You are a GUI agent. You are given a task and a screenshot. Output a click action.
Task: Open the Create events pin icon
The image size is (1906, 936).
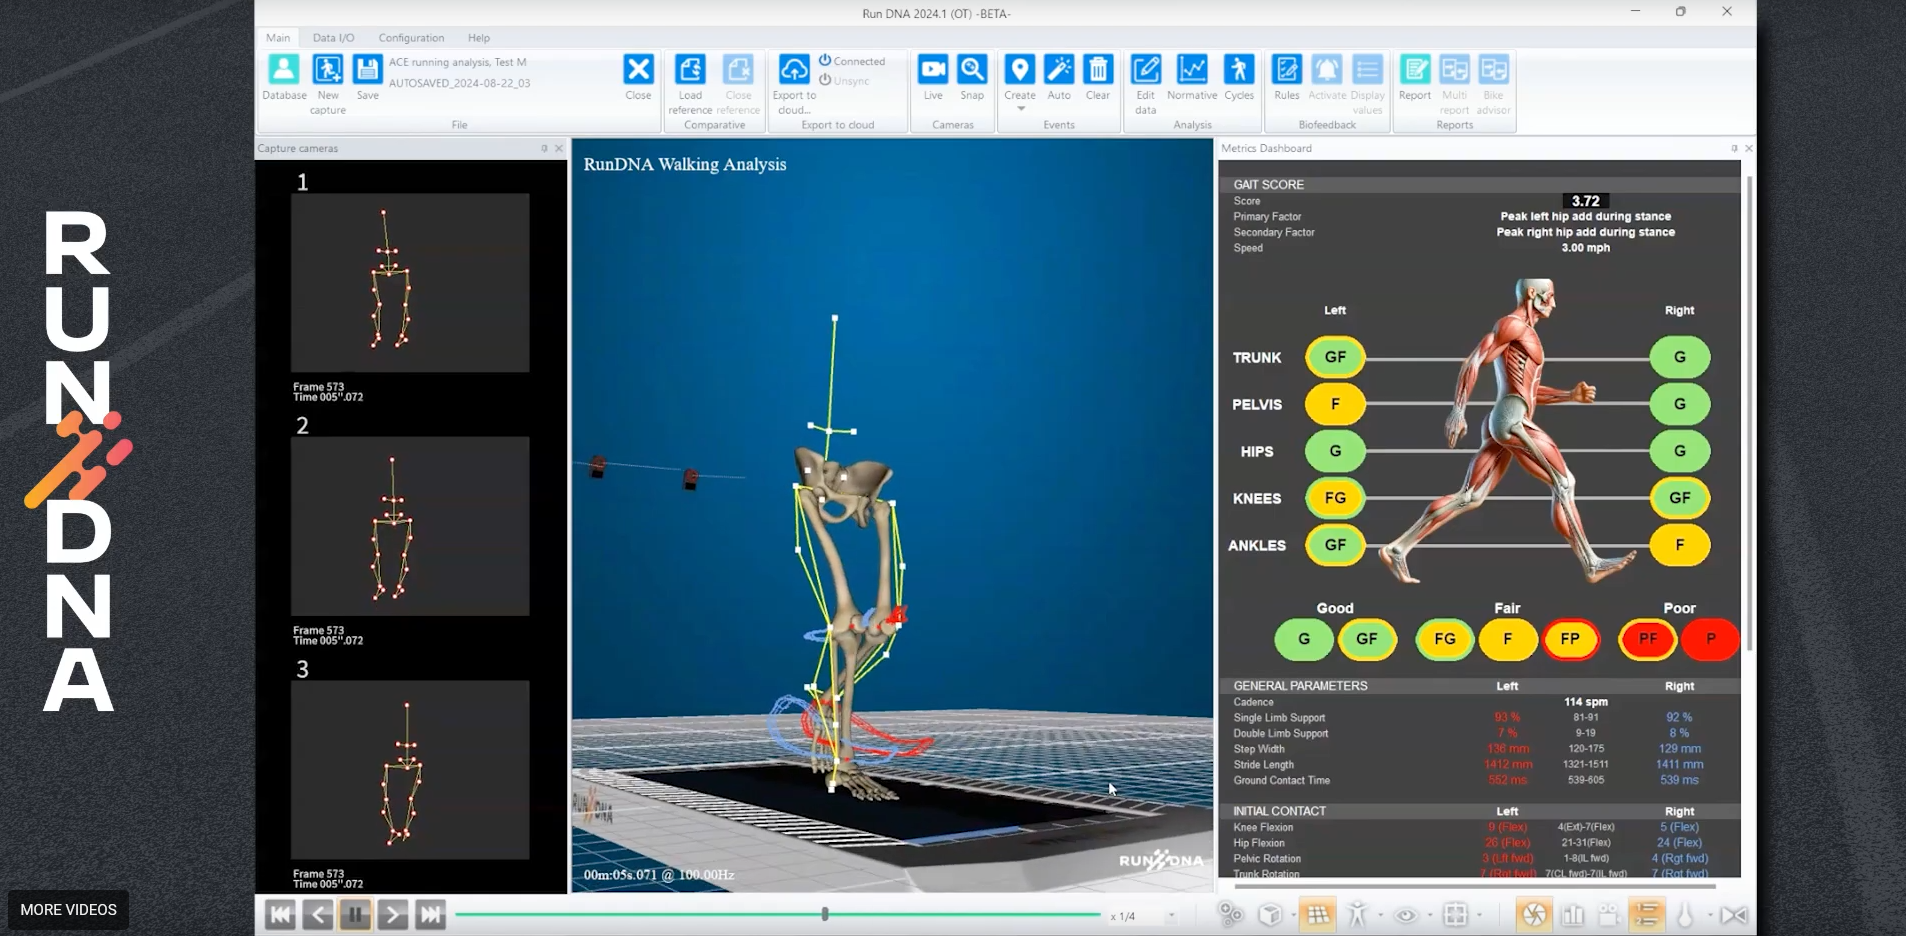point(1019,70)
